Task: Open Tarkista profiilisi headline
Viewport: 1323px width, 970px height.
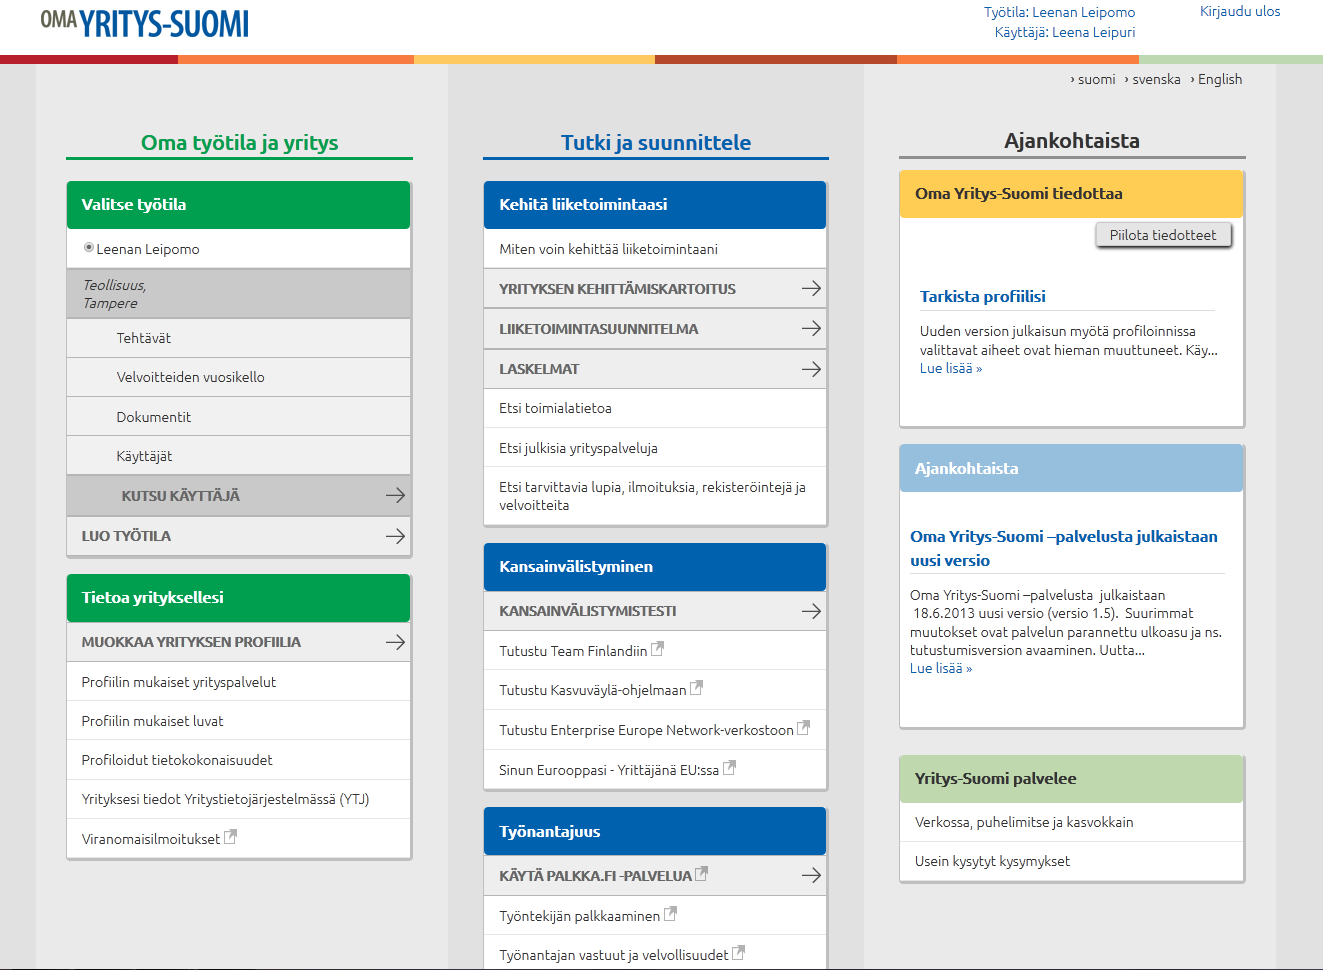Action: pos(983,296)
